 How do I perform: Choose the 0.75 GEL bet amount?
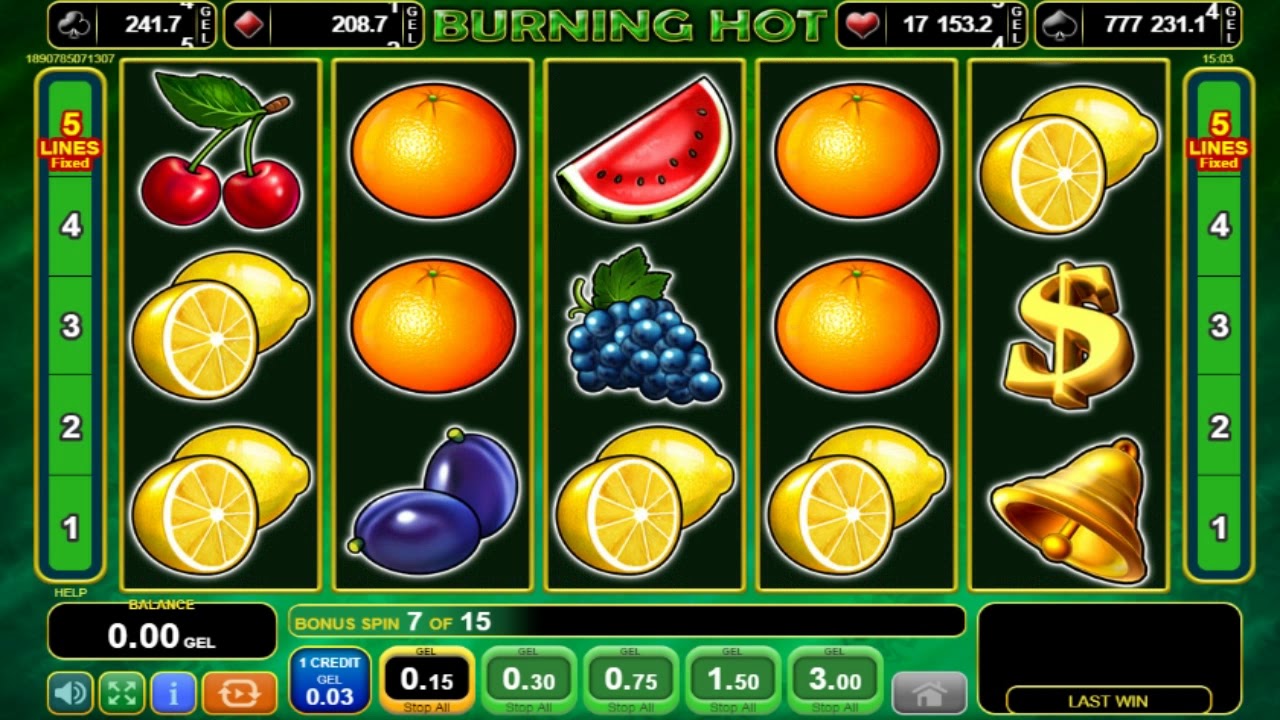coord(631,680)
